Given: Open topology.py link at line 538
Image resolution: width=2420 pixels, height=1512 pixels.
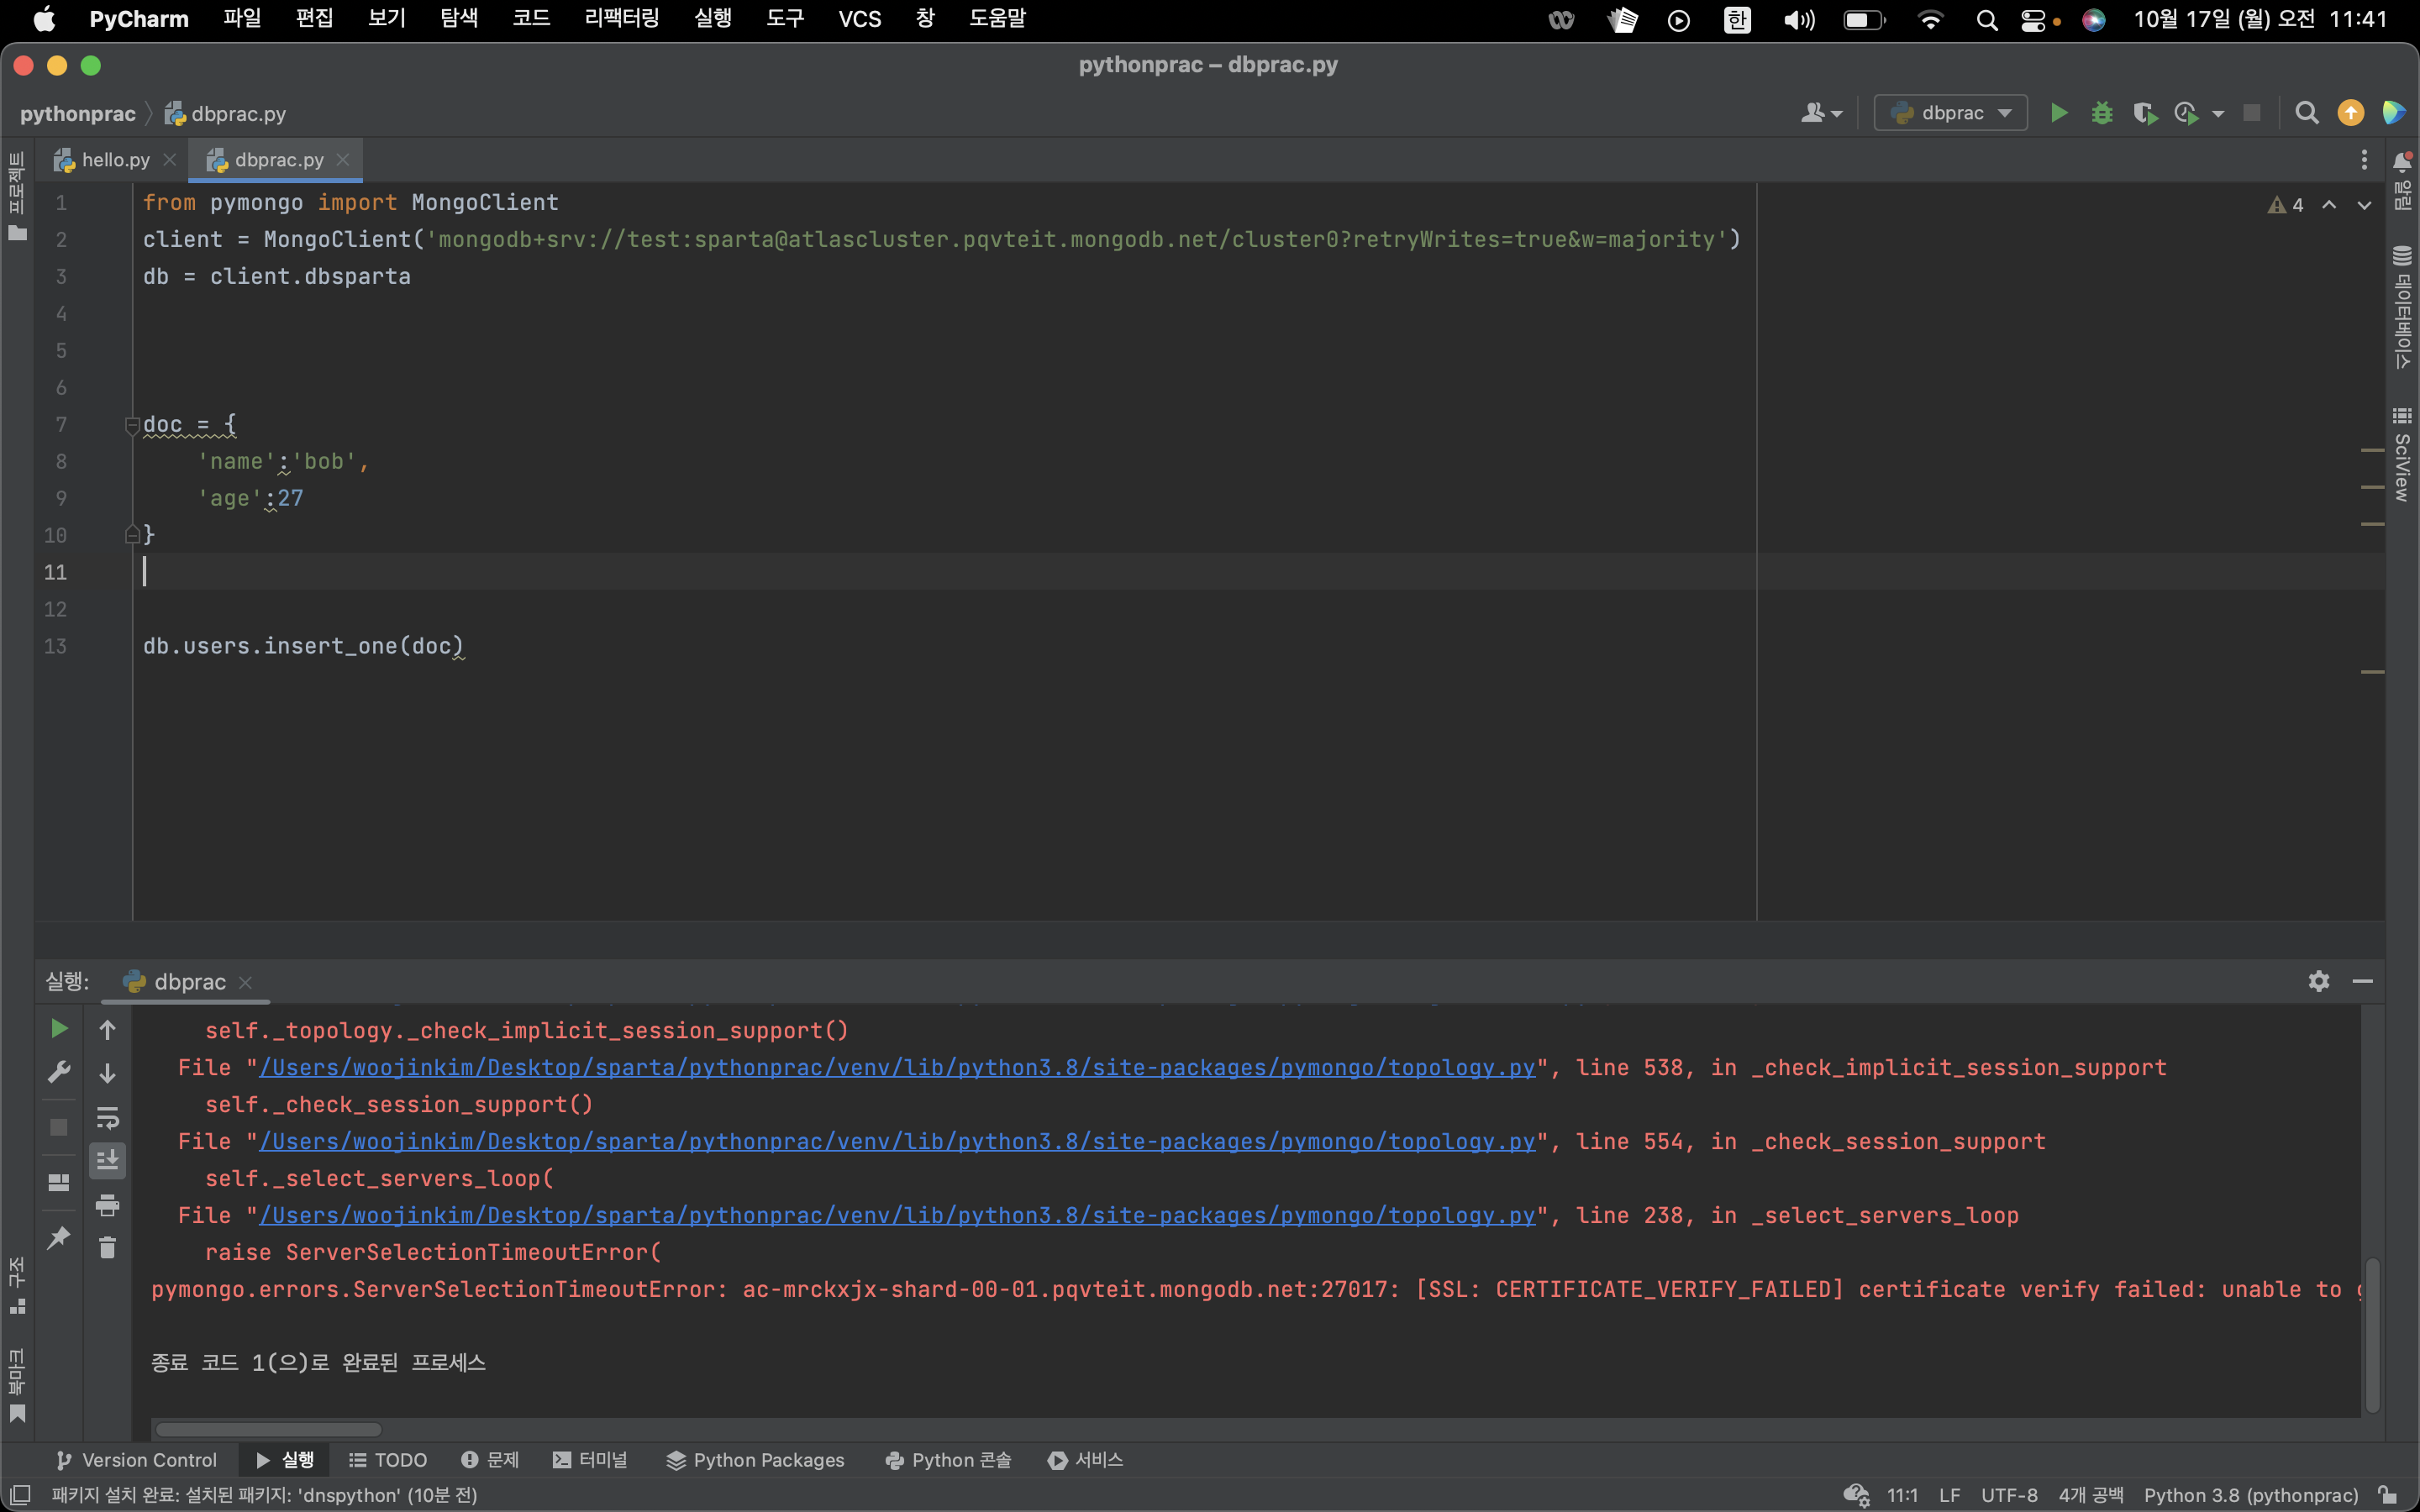Looking at the screenshot, I should coord(896,1068).
